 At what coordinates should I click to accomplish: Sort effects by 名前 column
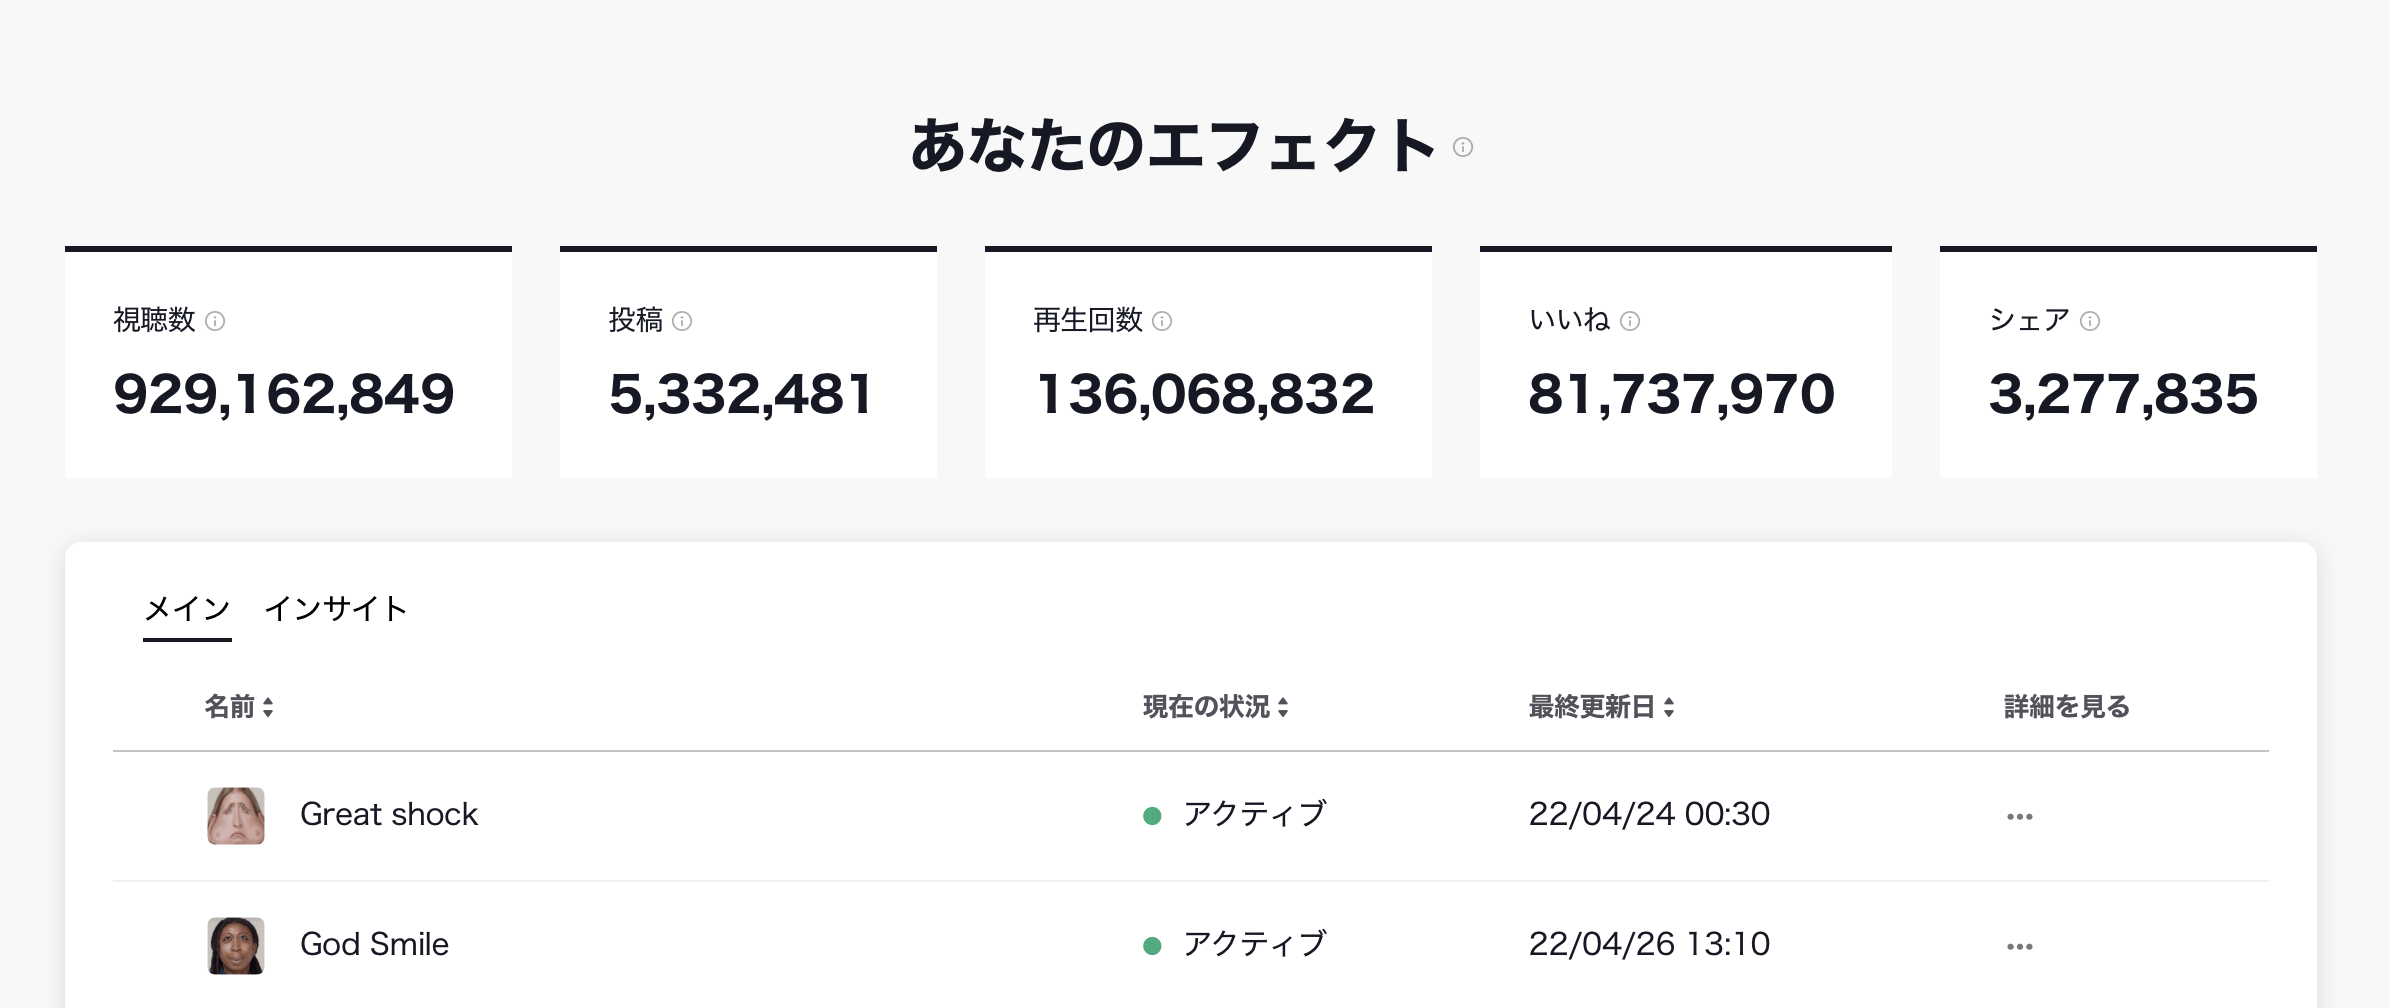coord(239,707)
